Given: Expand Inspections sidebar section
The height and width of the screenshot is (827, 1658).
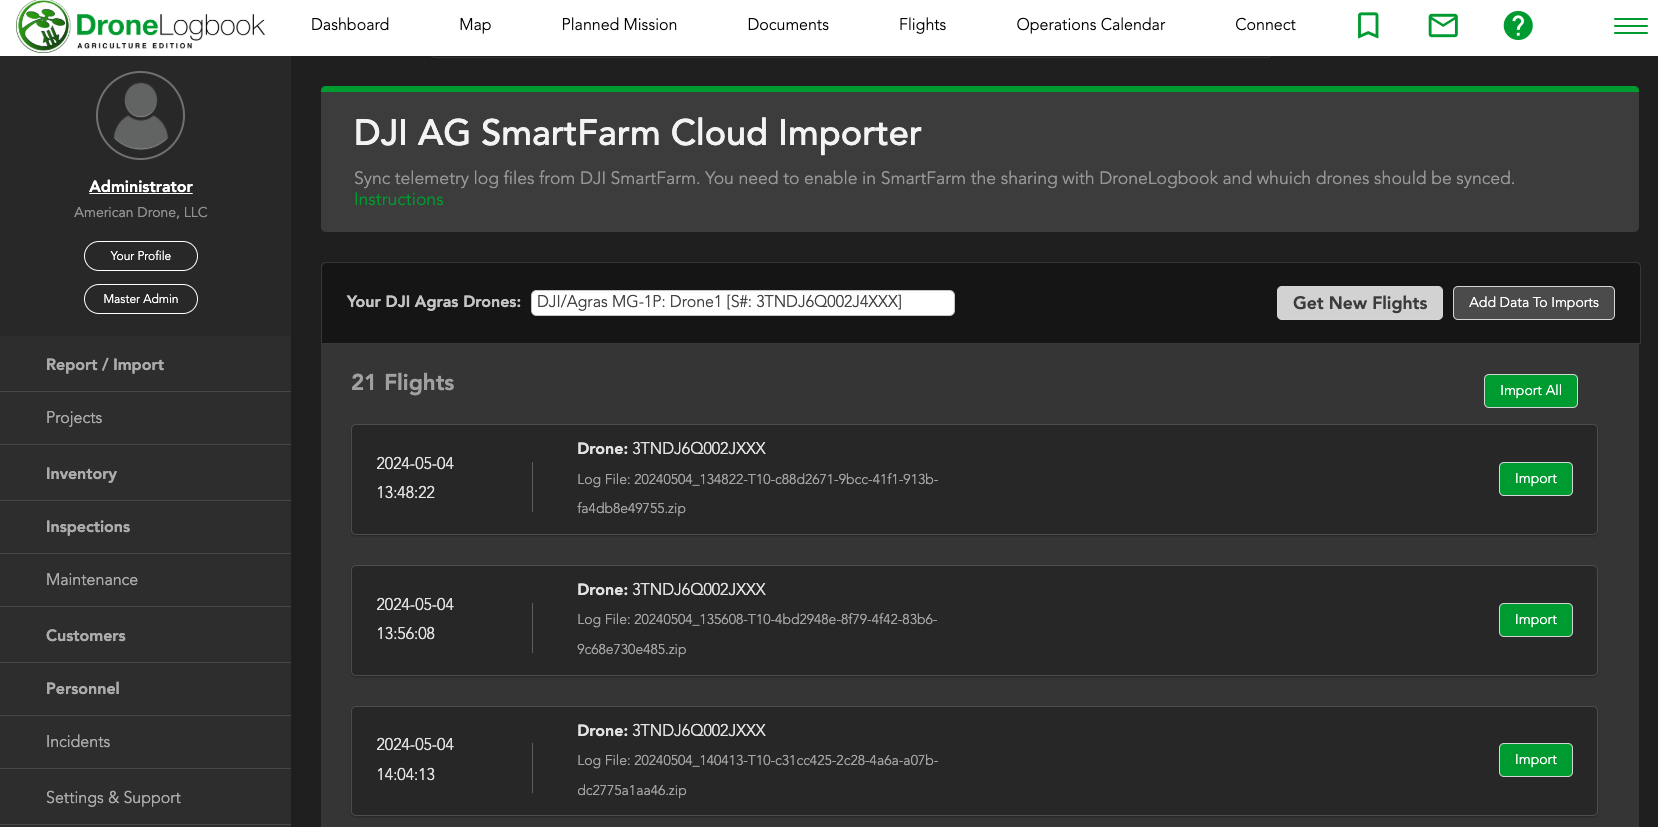Looking at the screenshot, I should 145,527.
